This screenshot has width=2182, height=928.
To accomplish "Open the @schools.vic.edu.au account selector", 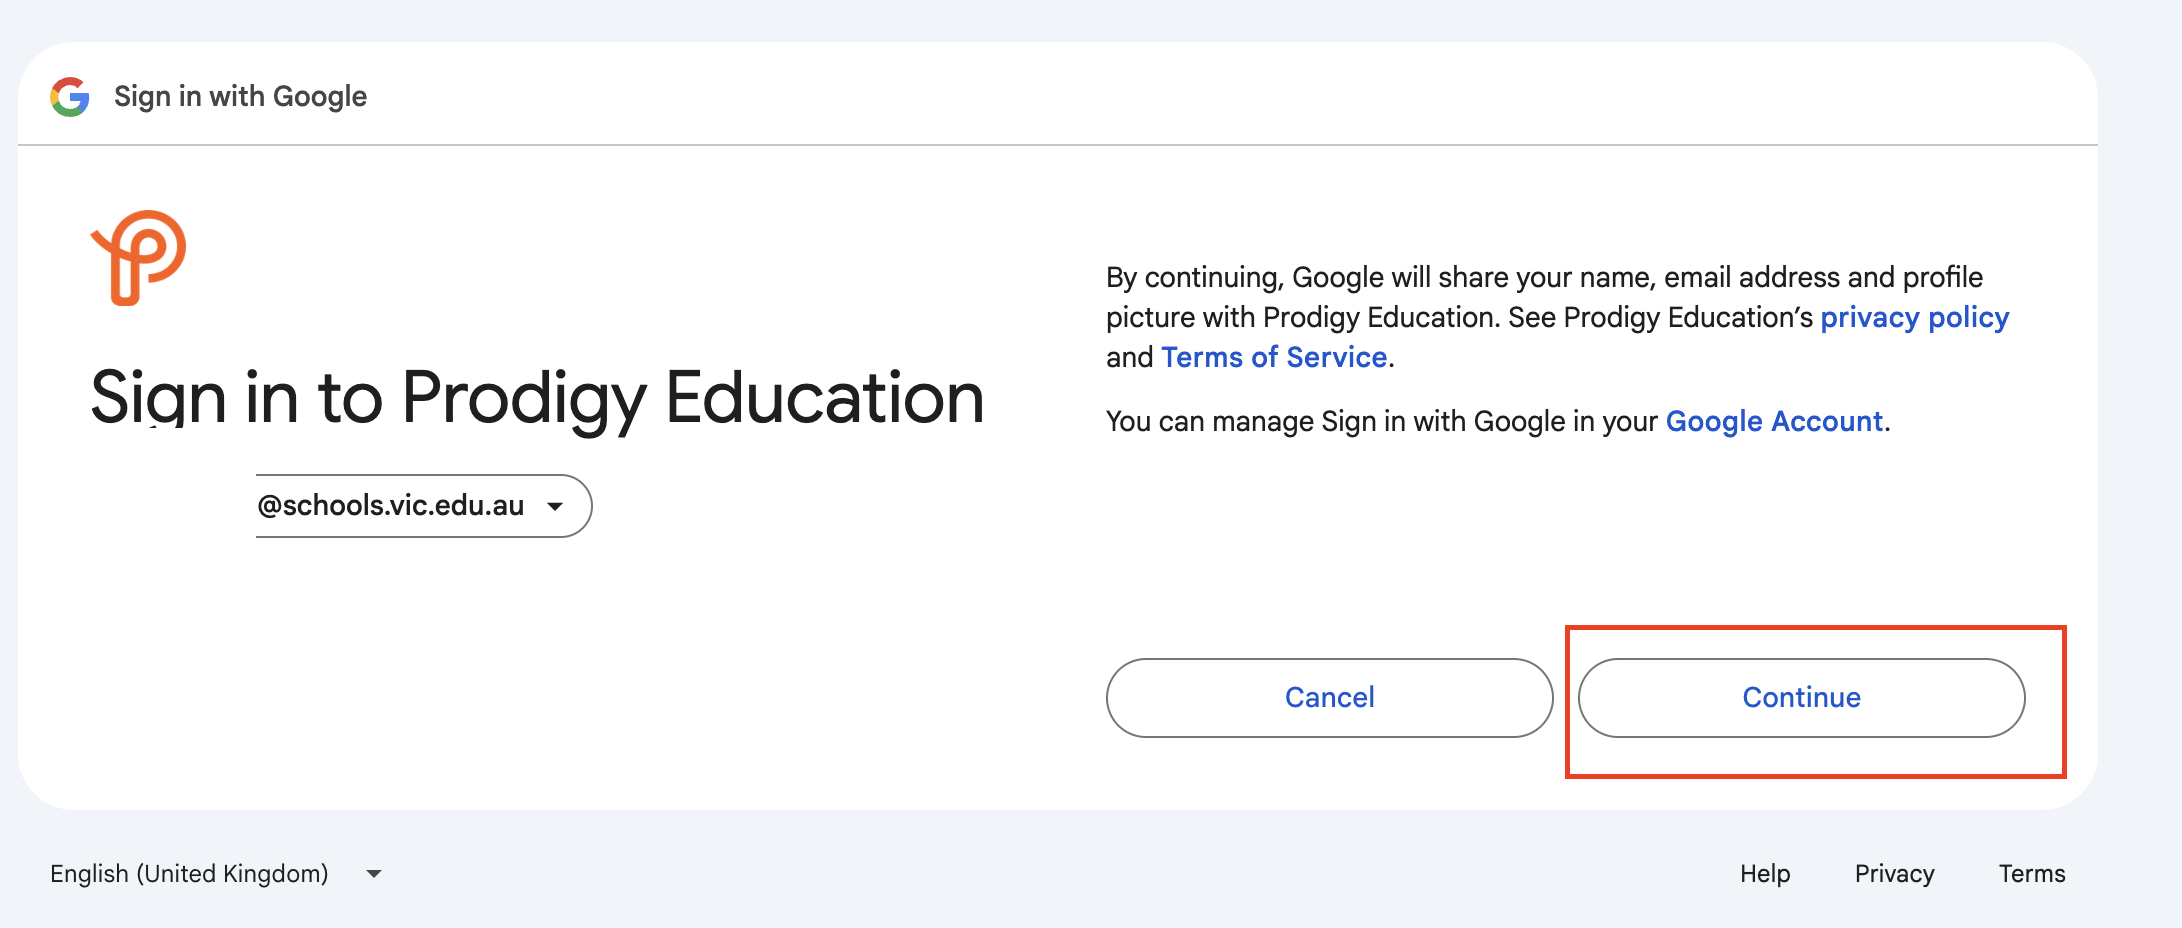I will click(x=420, y=506).
